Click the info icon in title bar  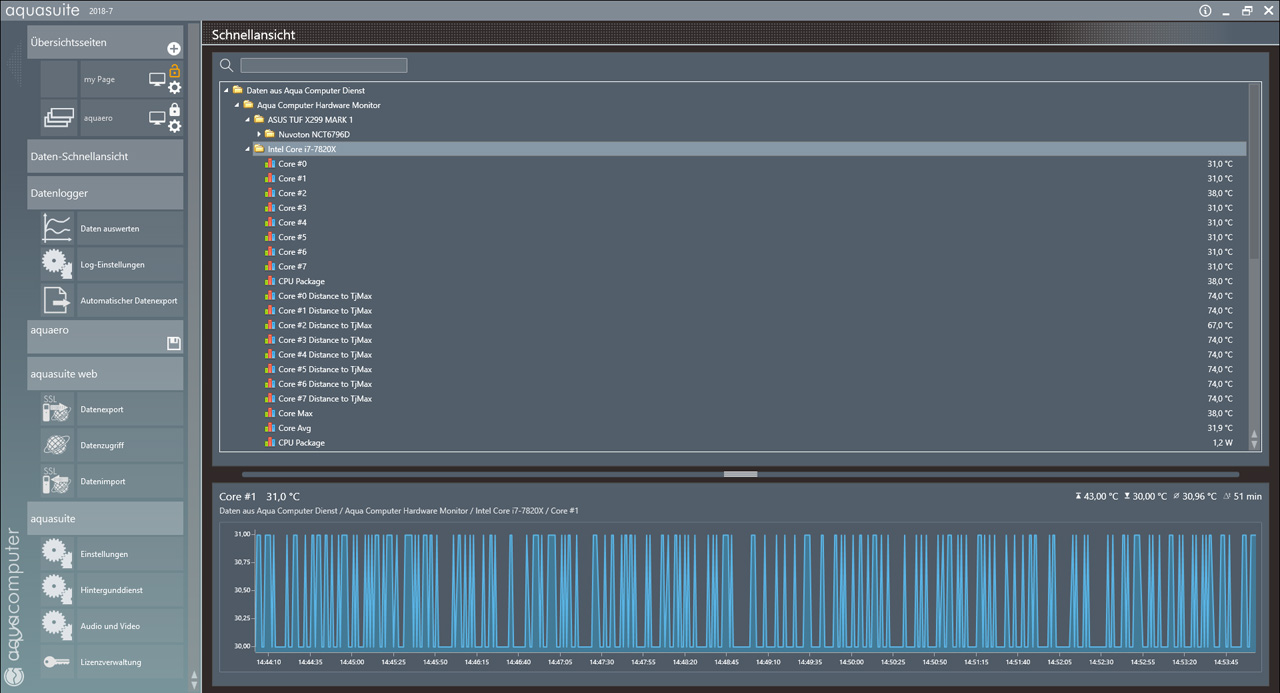(1205, 10)
